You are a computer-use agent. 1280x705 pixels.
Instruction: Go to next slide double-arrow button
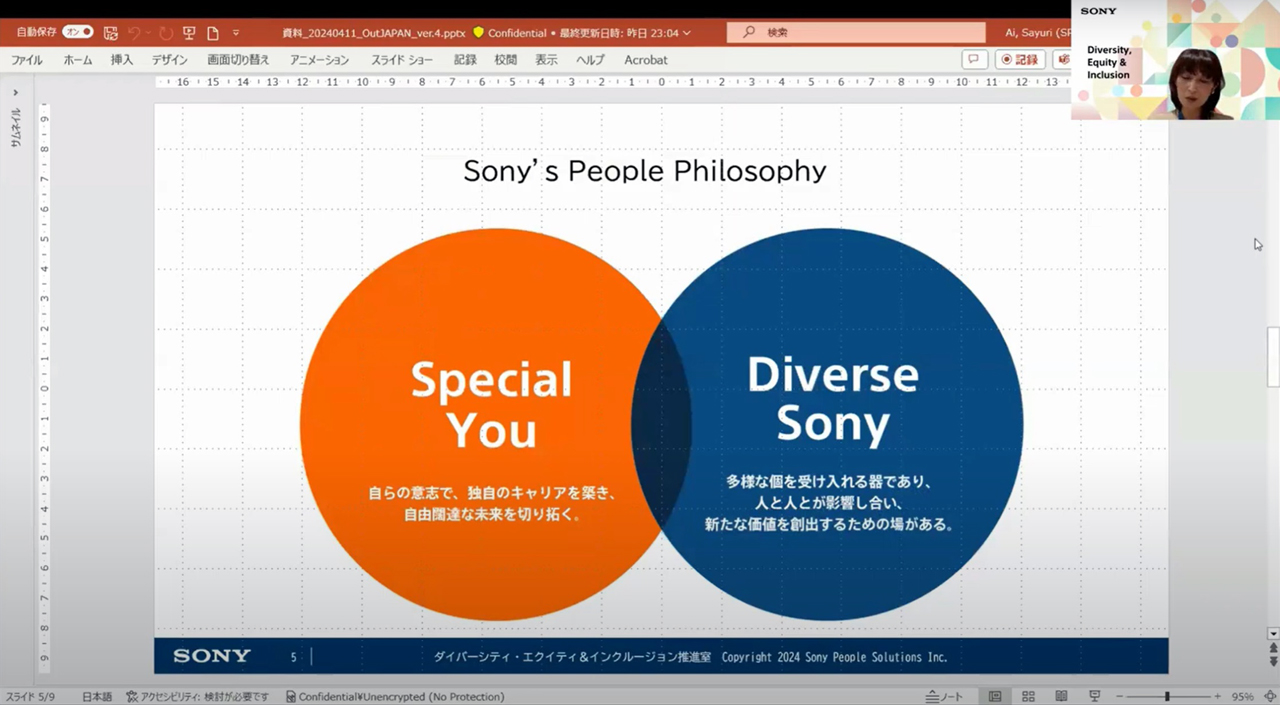(1273, 662)
